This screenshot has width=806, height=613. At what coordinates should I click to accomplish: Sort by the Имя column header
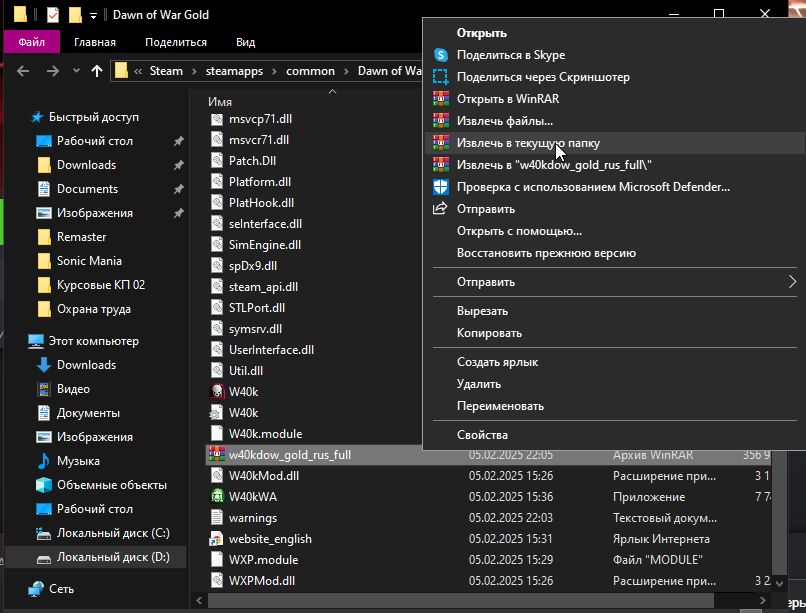click(x=220, y=102)
